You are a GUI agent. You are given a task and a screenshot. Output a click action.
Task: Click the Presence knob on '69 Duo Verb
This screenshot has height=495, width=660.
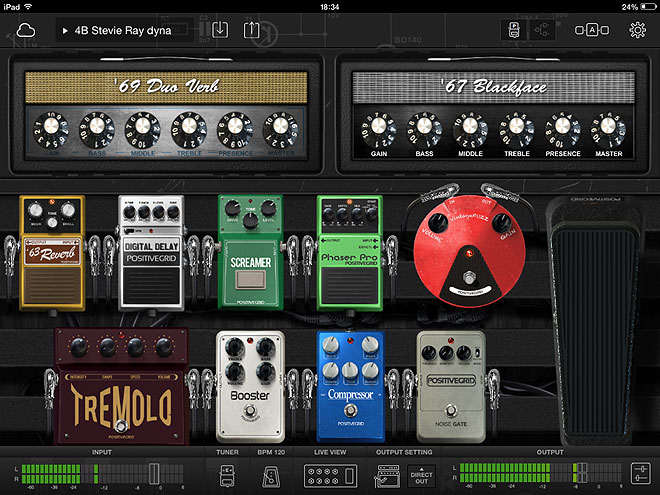coord(235,130)
